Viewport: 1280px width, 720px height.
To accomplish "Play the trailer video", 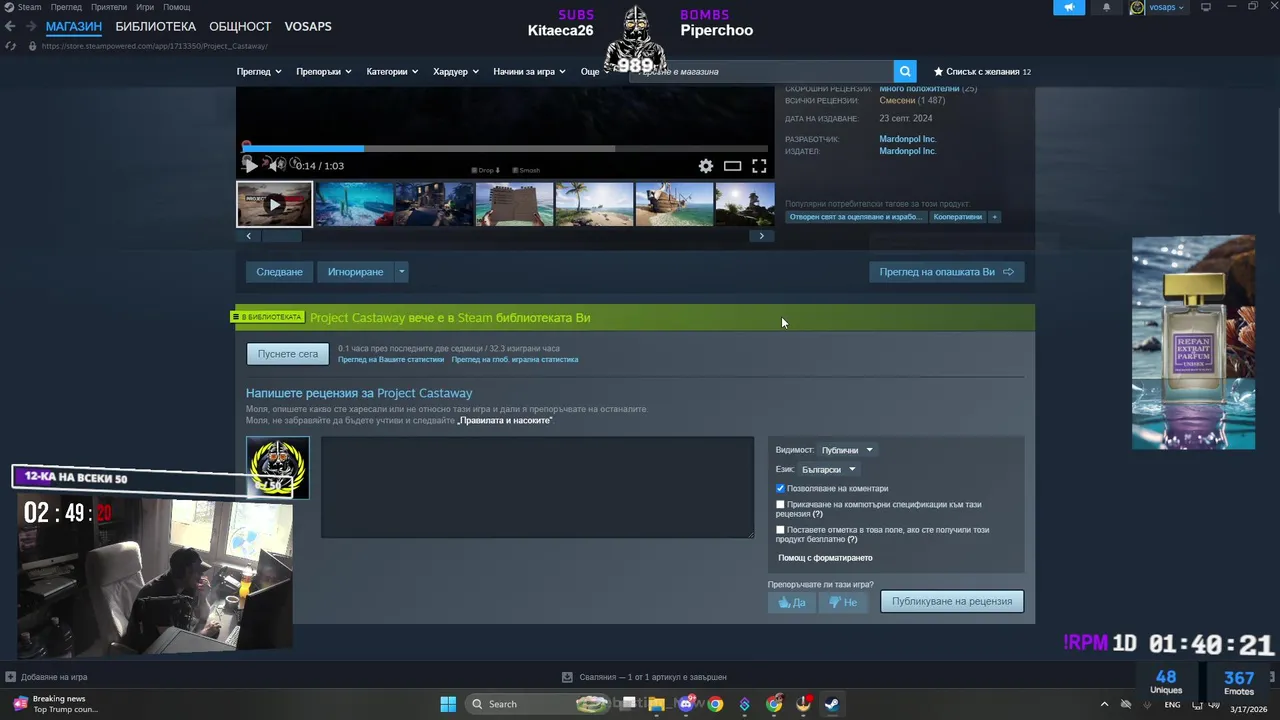I will 250,166.
